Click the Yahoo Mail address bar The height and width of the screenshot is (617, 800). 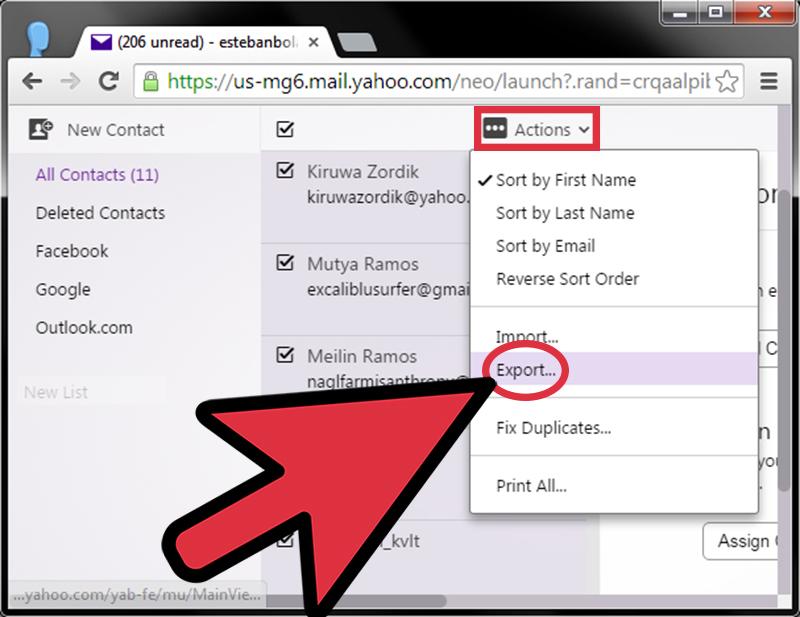(438, 81)
